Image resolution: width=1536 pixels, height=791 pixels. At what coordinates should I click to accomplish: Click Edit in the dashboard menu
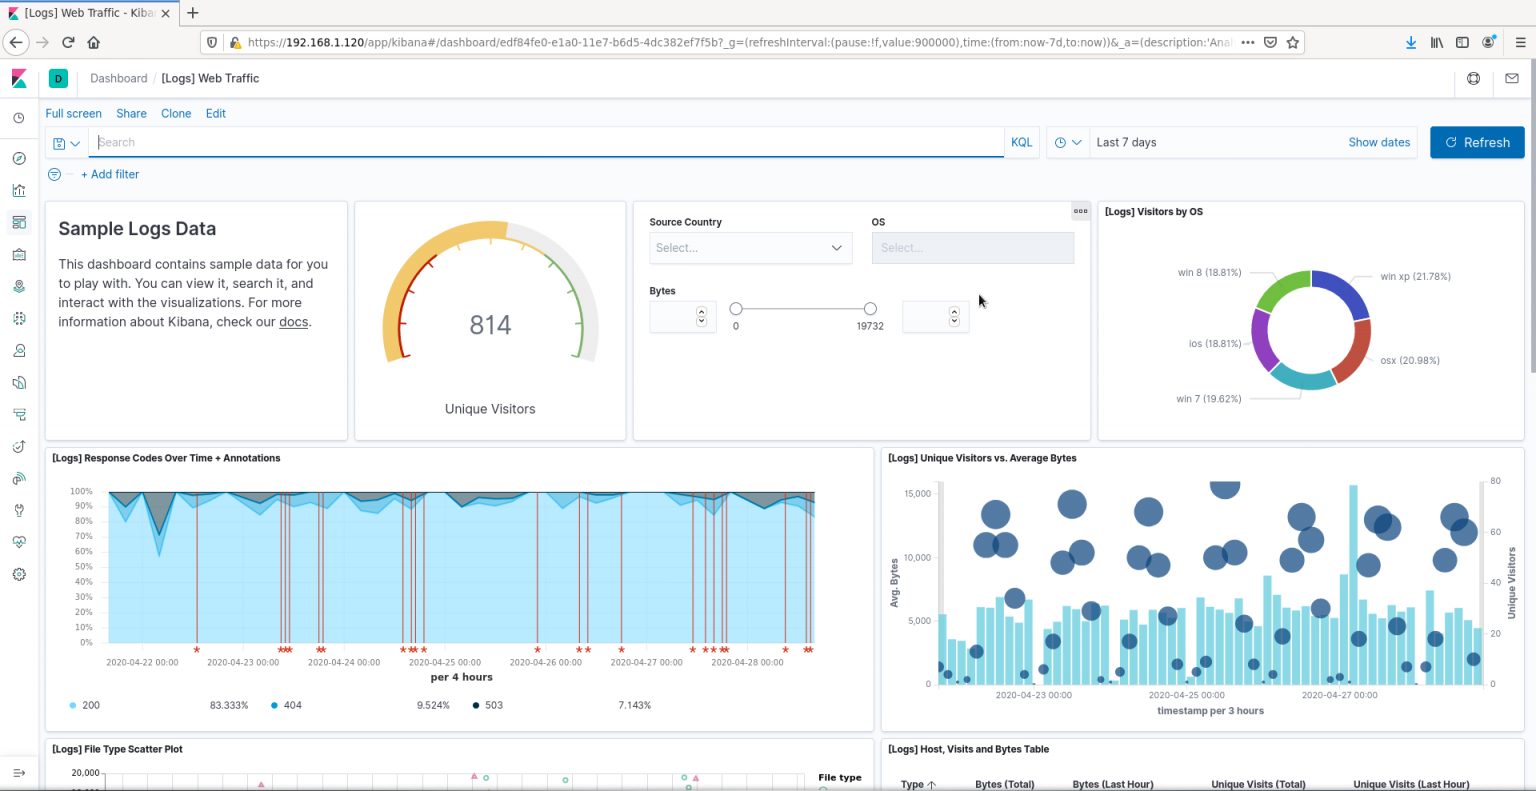216,114
